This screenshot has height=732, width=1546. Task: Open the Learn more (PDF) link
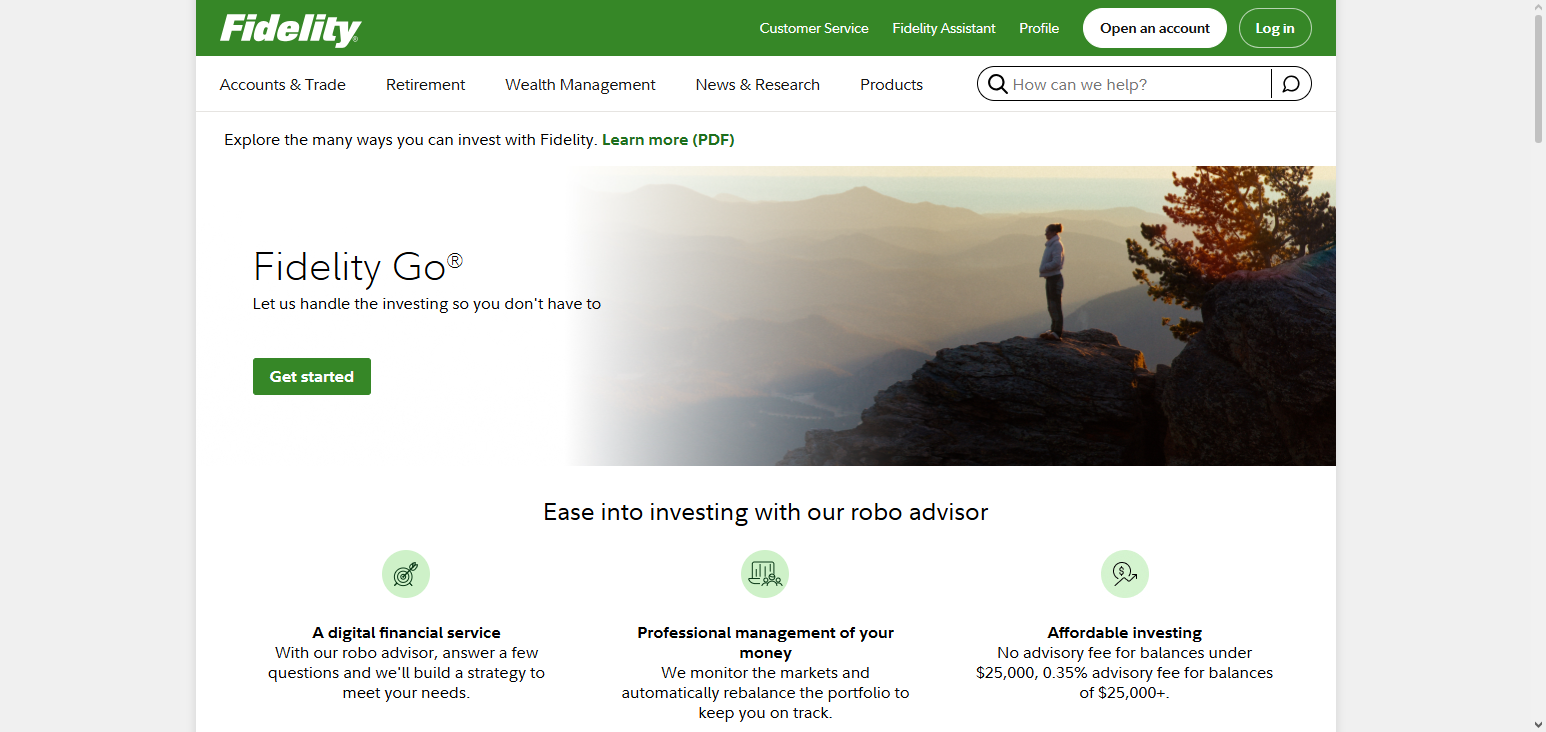click(667, 140)
